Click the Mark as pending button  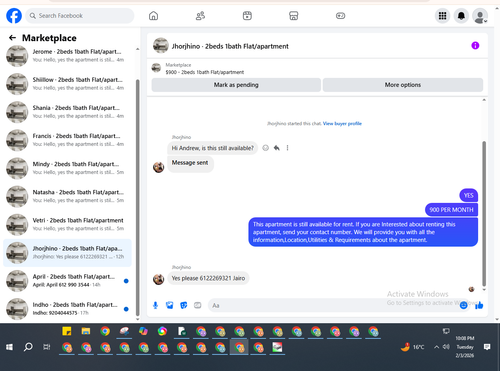pyautogui.click(x=236, y=85)
